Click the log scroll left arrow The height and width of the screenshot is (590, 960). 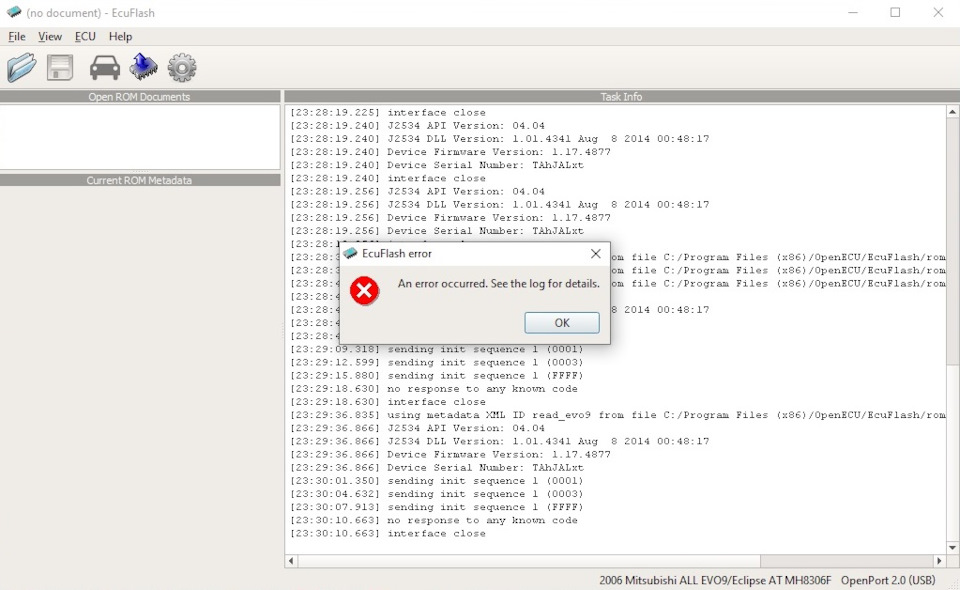tap(291, 561)
